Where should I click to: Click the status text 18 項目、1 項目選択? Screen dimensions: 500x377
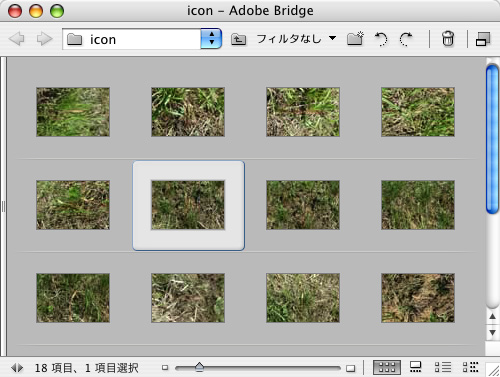[86, 368]
